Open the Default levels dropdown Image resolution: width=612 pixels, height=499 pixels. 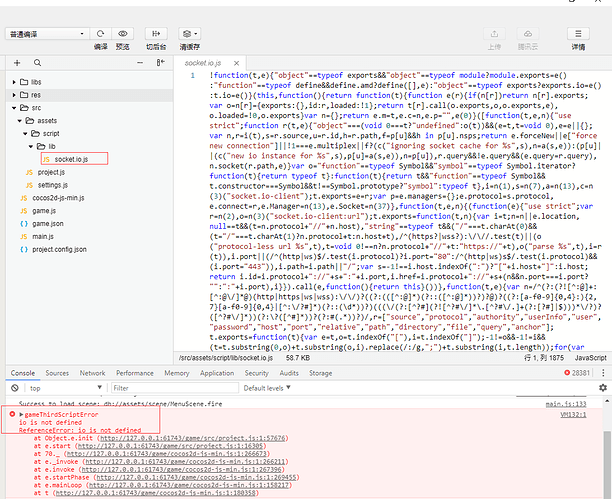pos(267,388)
